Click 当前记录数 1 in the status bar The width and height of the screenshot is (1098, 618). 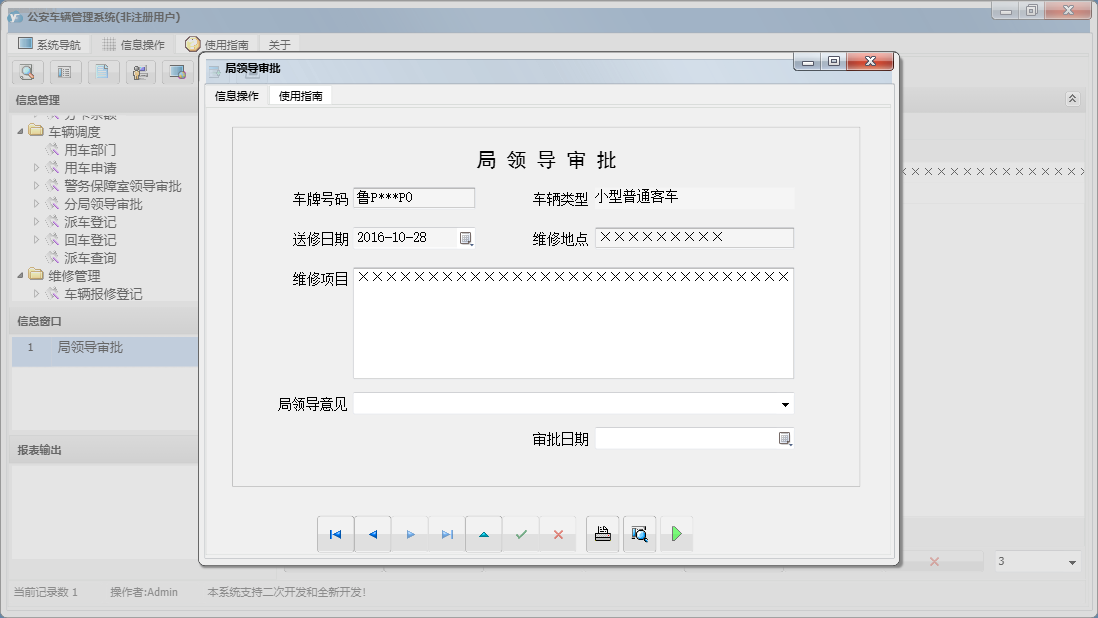coord(46,592)
